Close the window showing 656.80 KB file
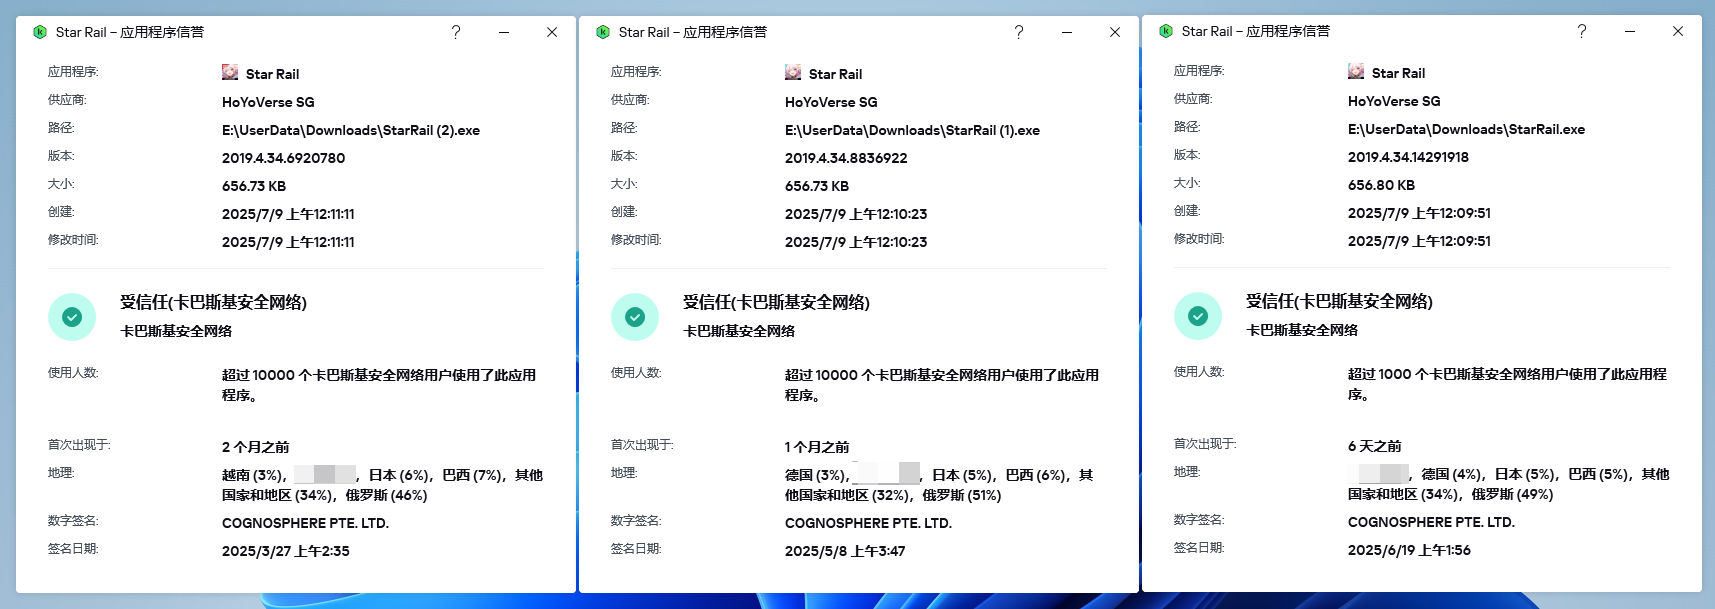Viewport: 1715px width, 609px height. click(1678, 31)
